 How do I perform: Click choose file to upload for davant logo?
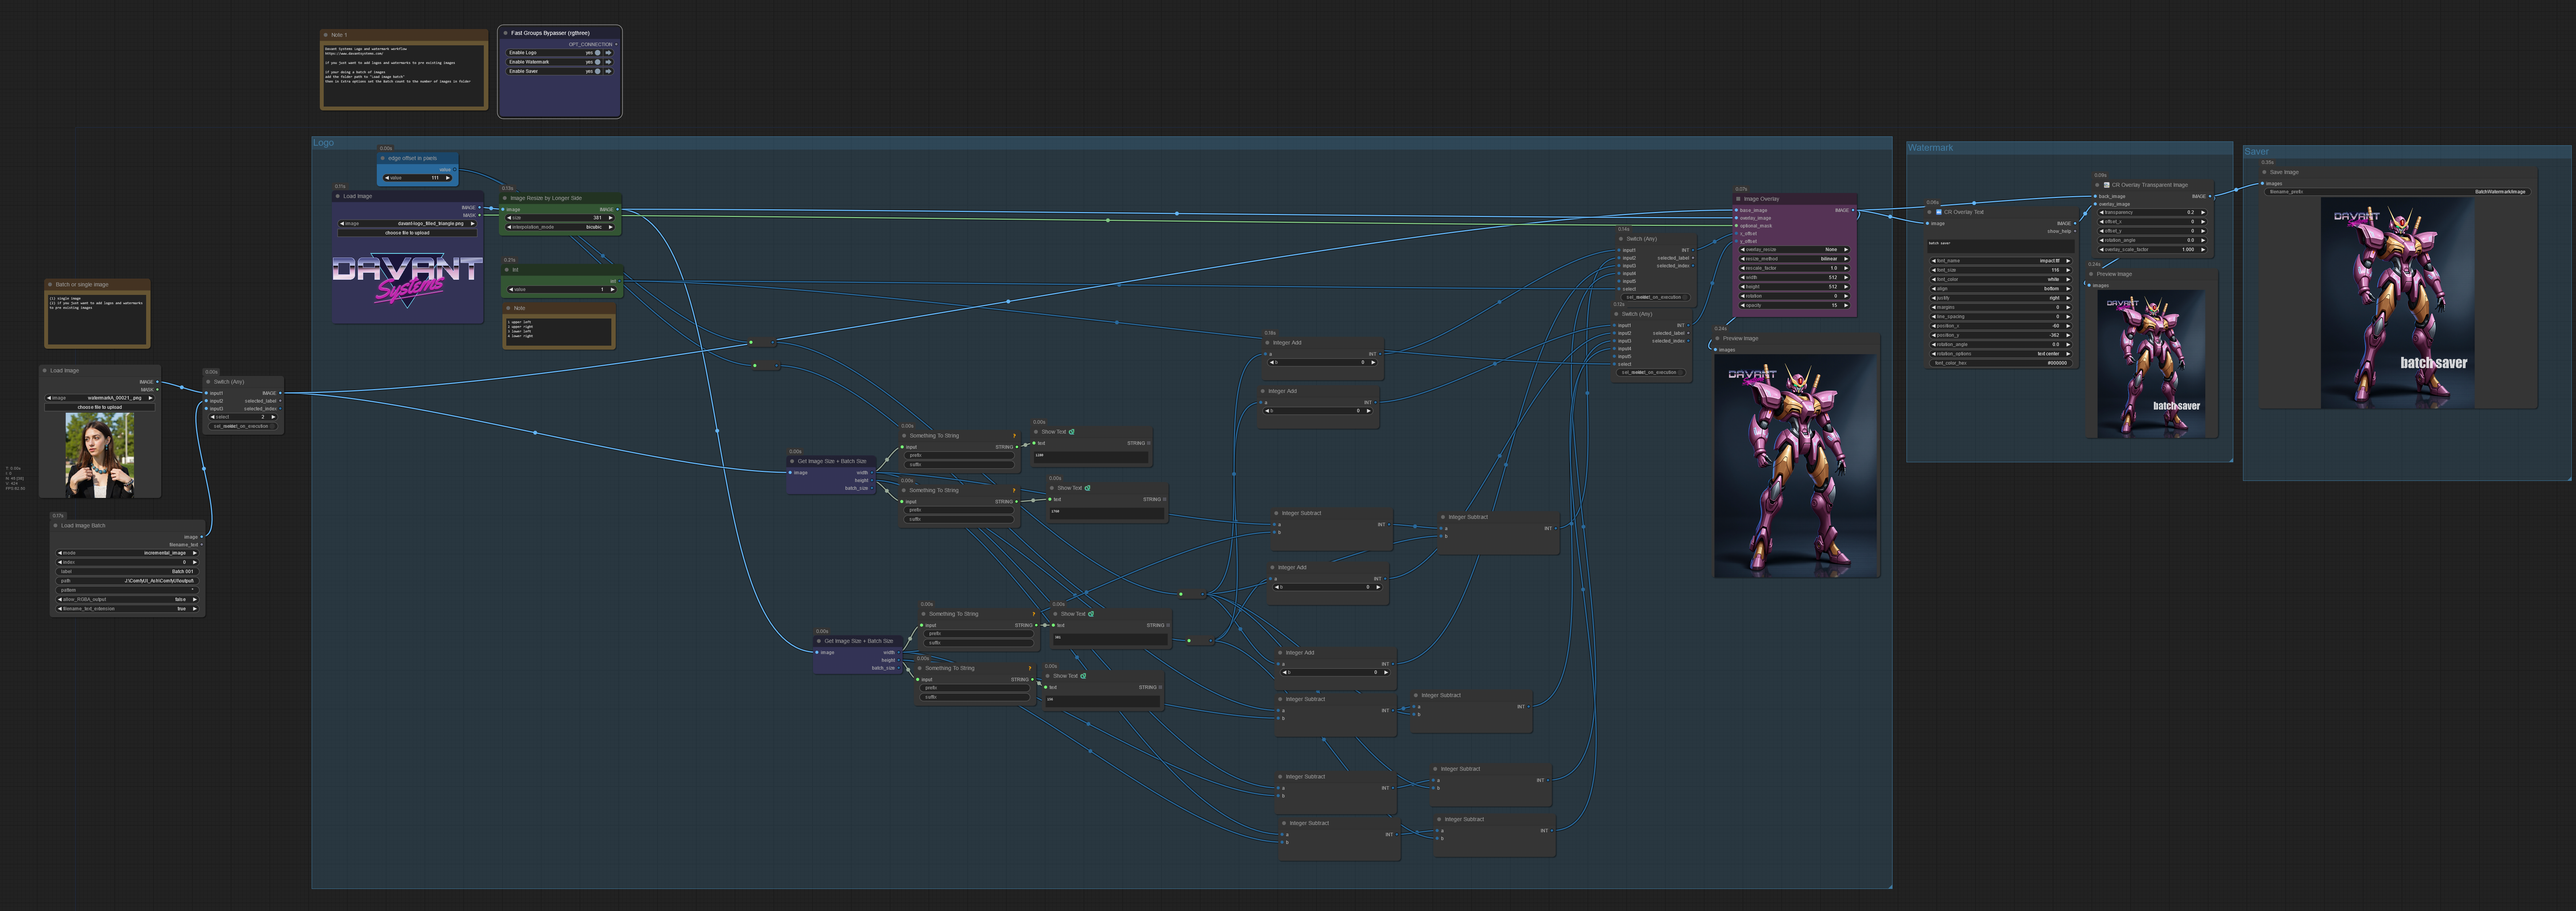(x=407, y=233)
